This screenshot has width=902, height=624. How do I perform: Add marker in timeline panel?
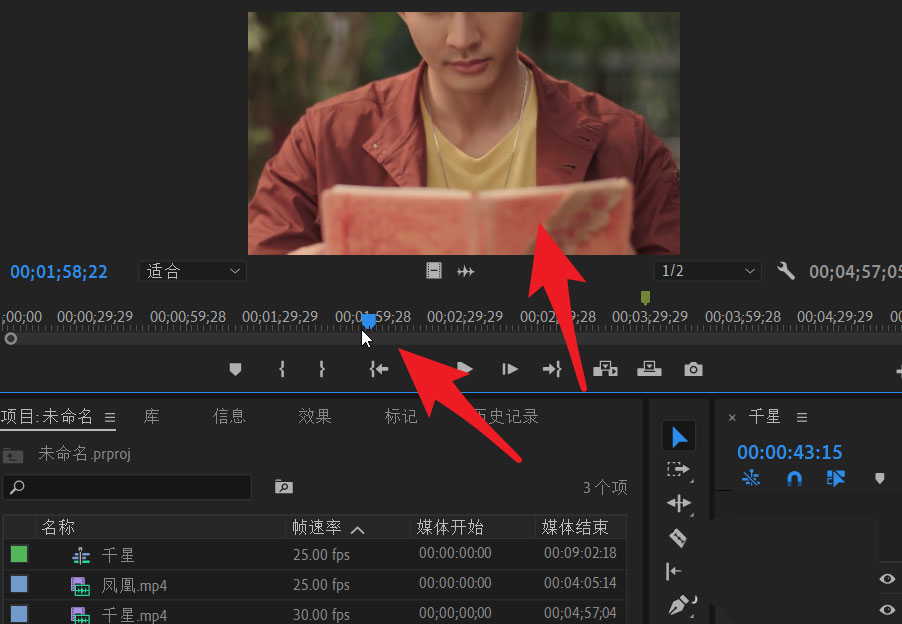pos(880,478)
